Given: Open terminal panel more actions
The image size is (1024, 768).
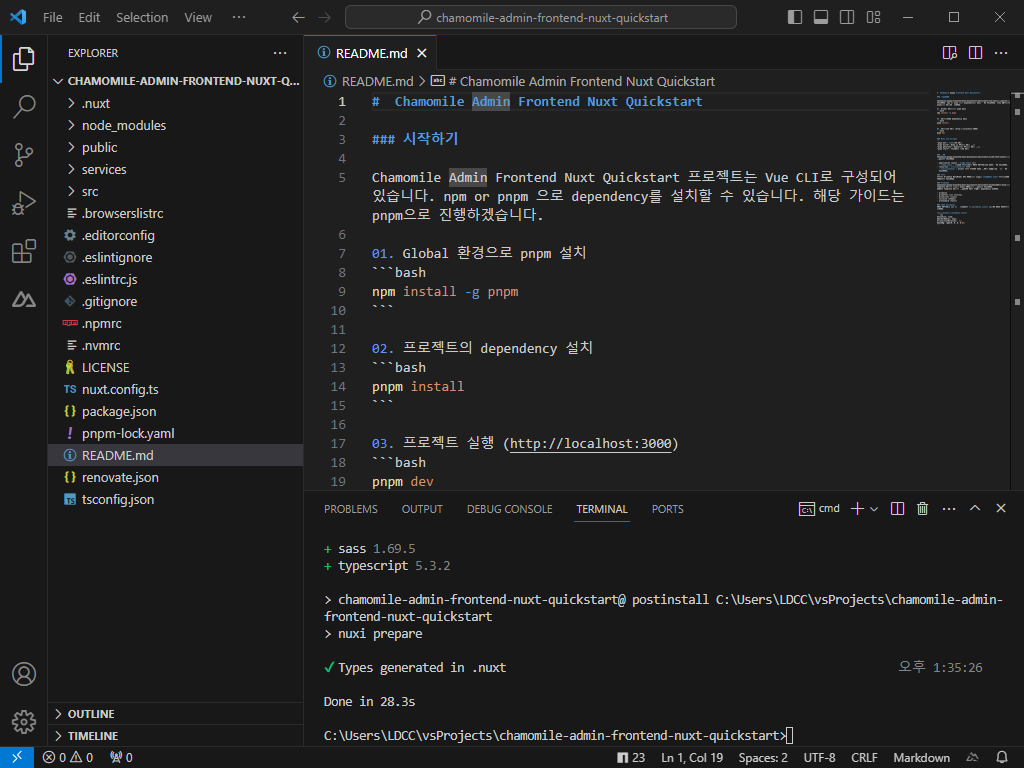Looking at the screenshot, I should tap(949, 509).
